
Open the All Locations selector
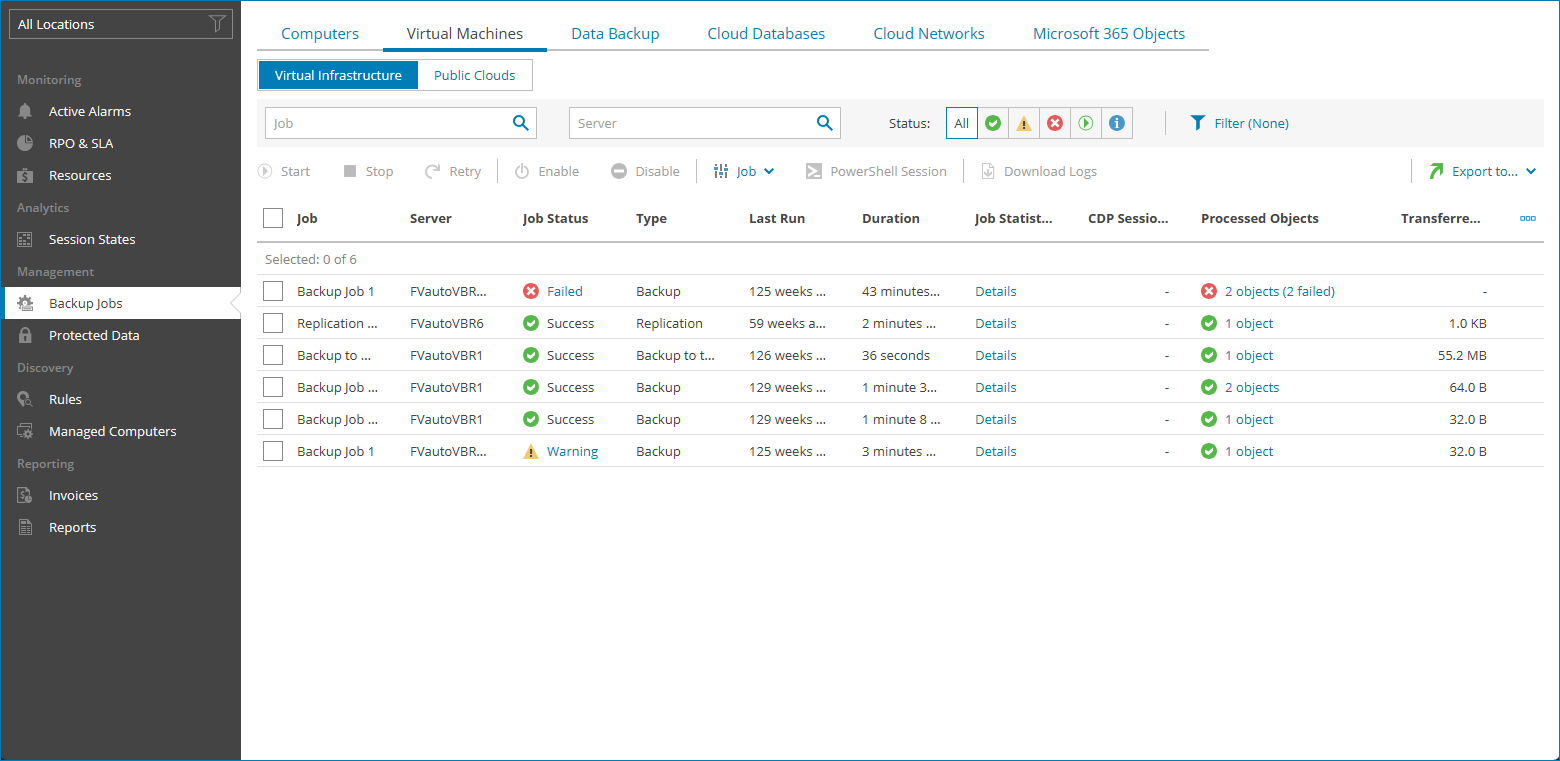click(x=121, y=24)
